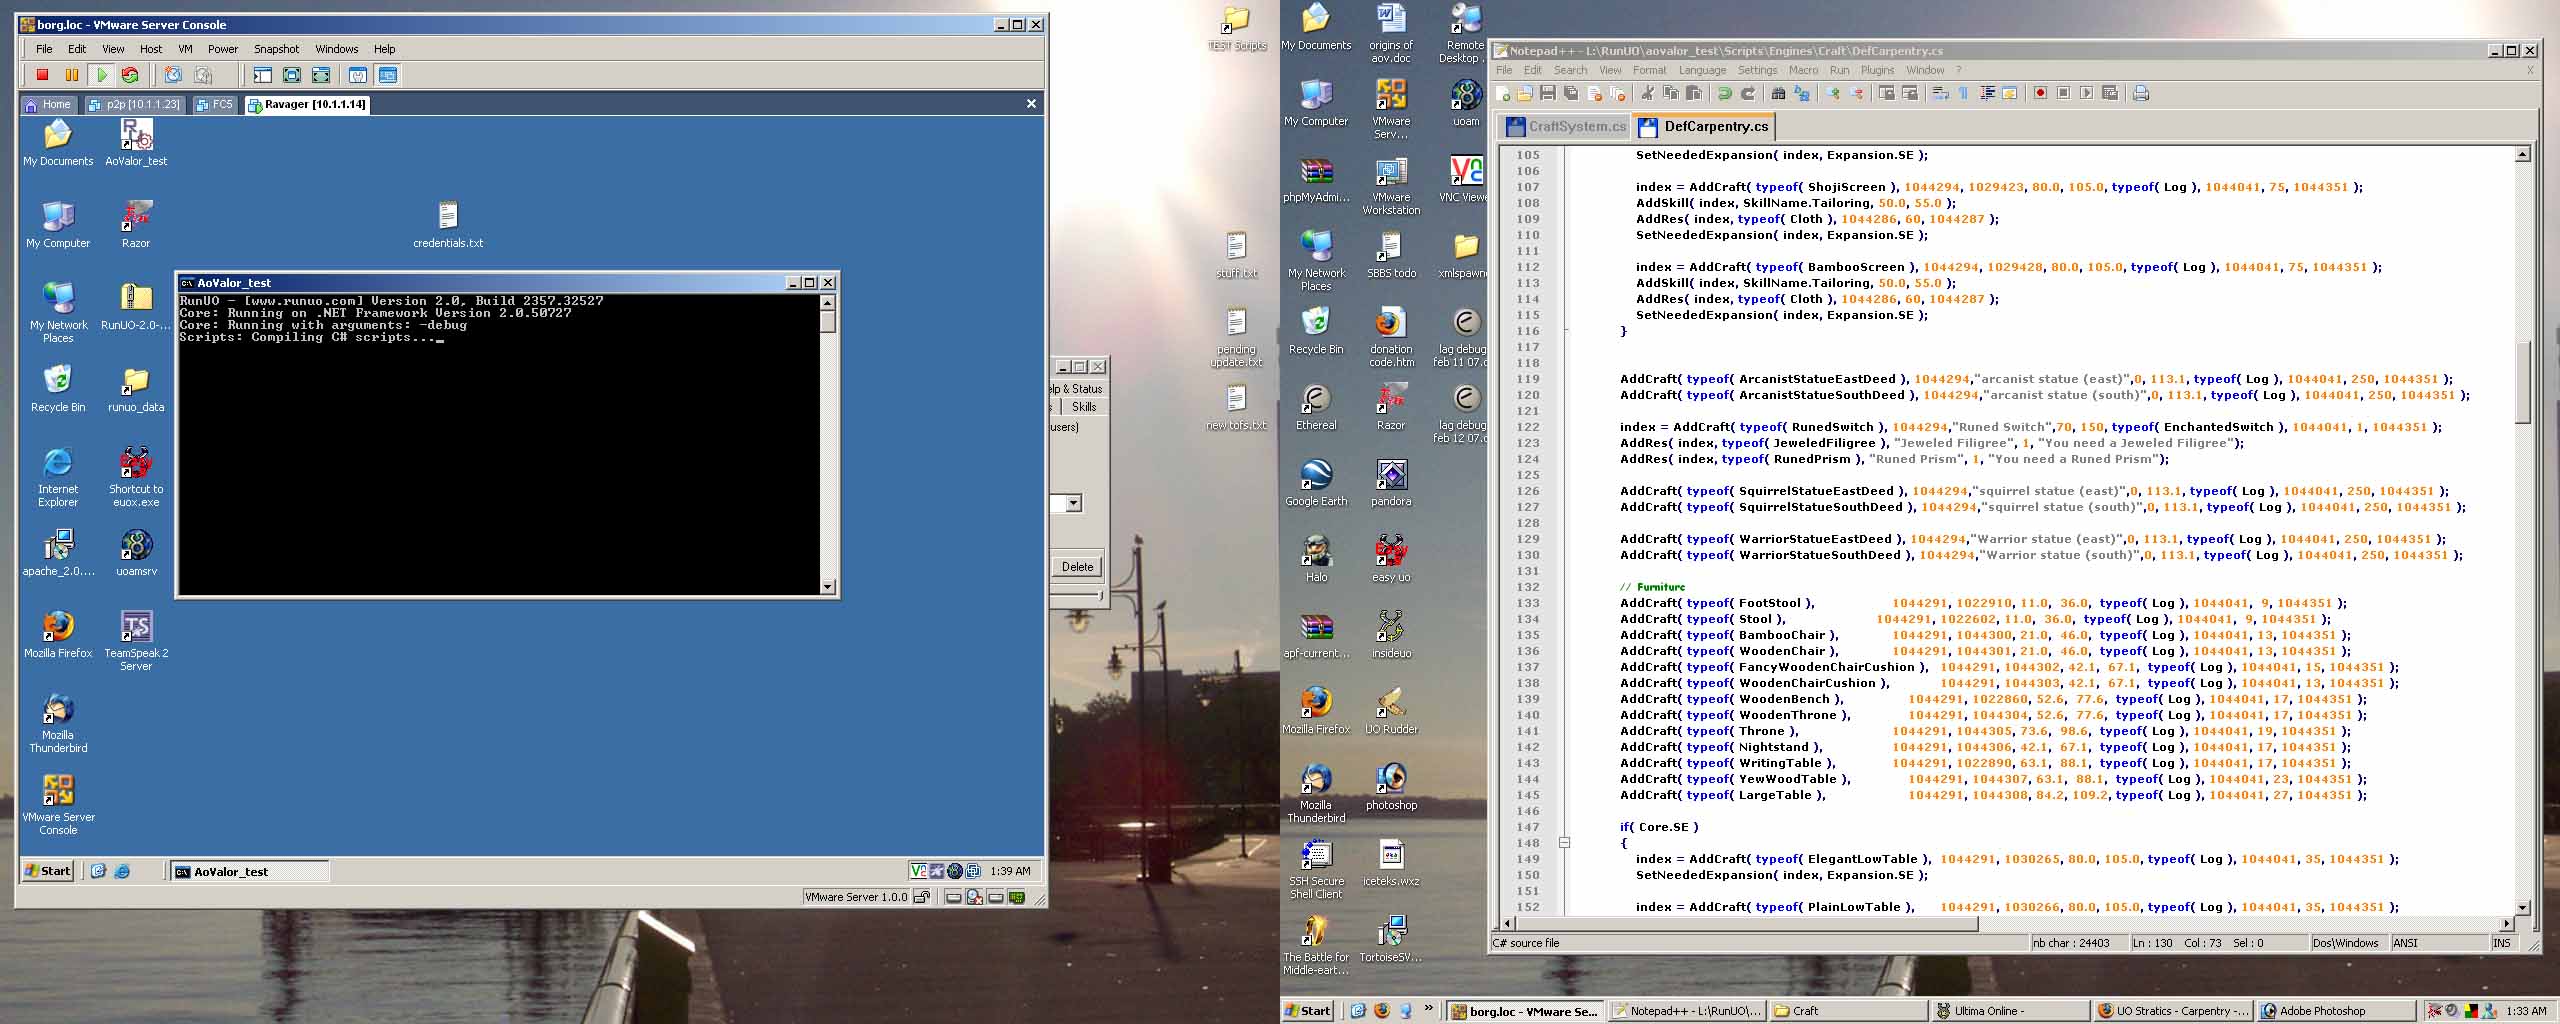Click the macro playback icon in Notepad++
Screen dimensions: 2560x1024
pyautogui.click(x=2087, y=93)
